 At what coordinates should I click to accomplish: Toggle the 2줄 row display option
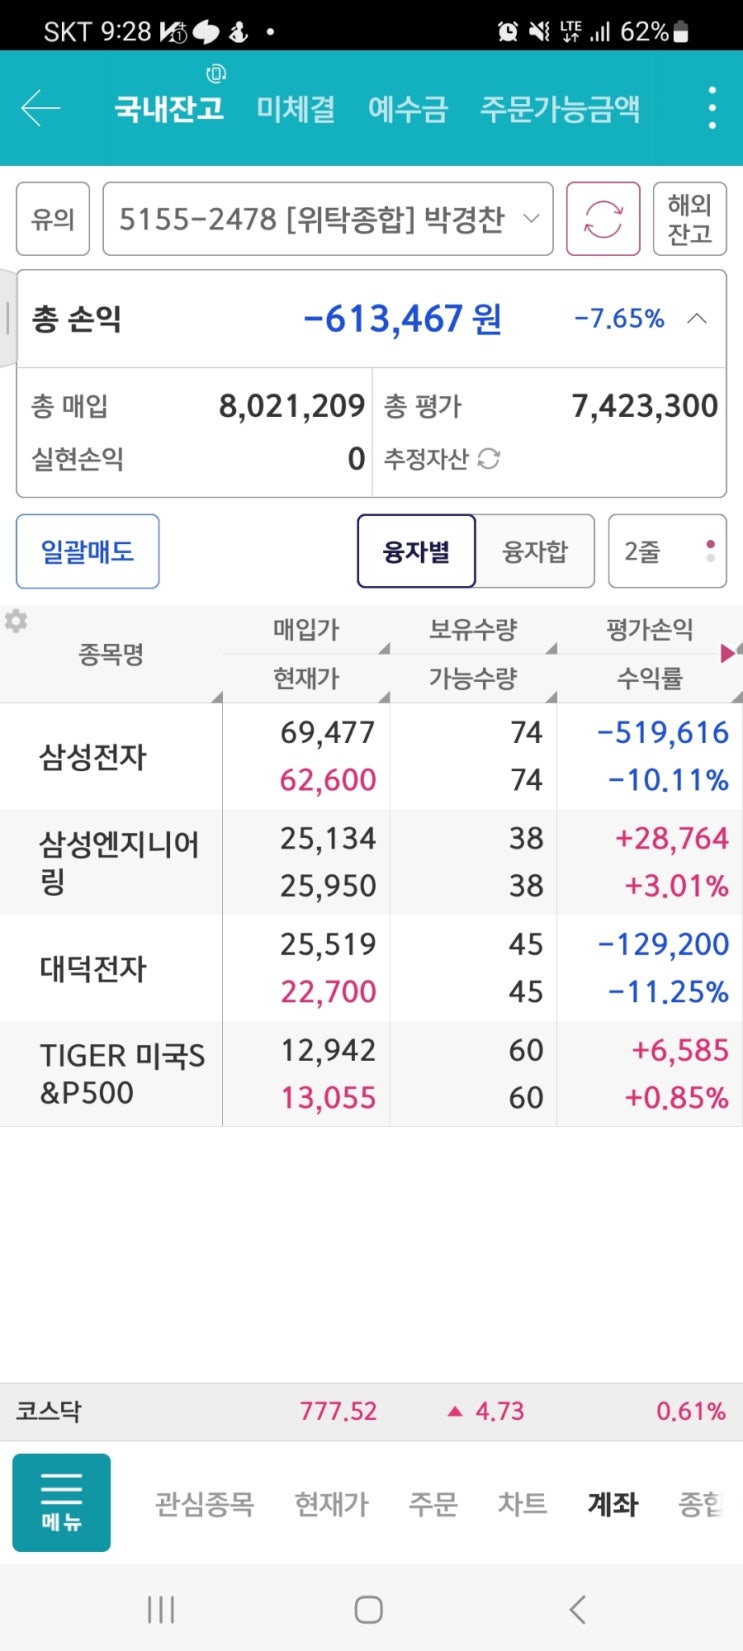666,551
